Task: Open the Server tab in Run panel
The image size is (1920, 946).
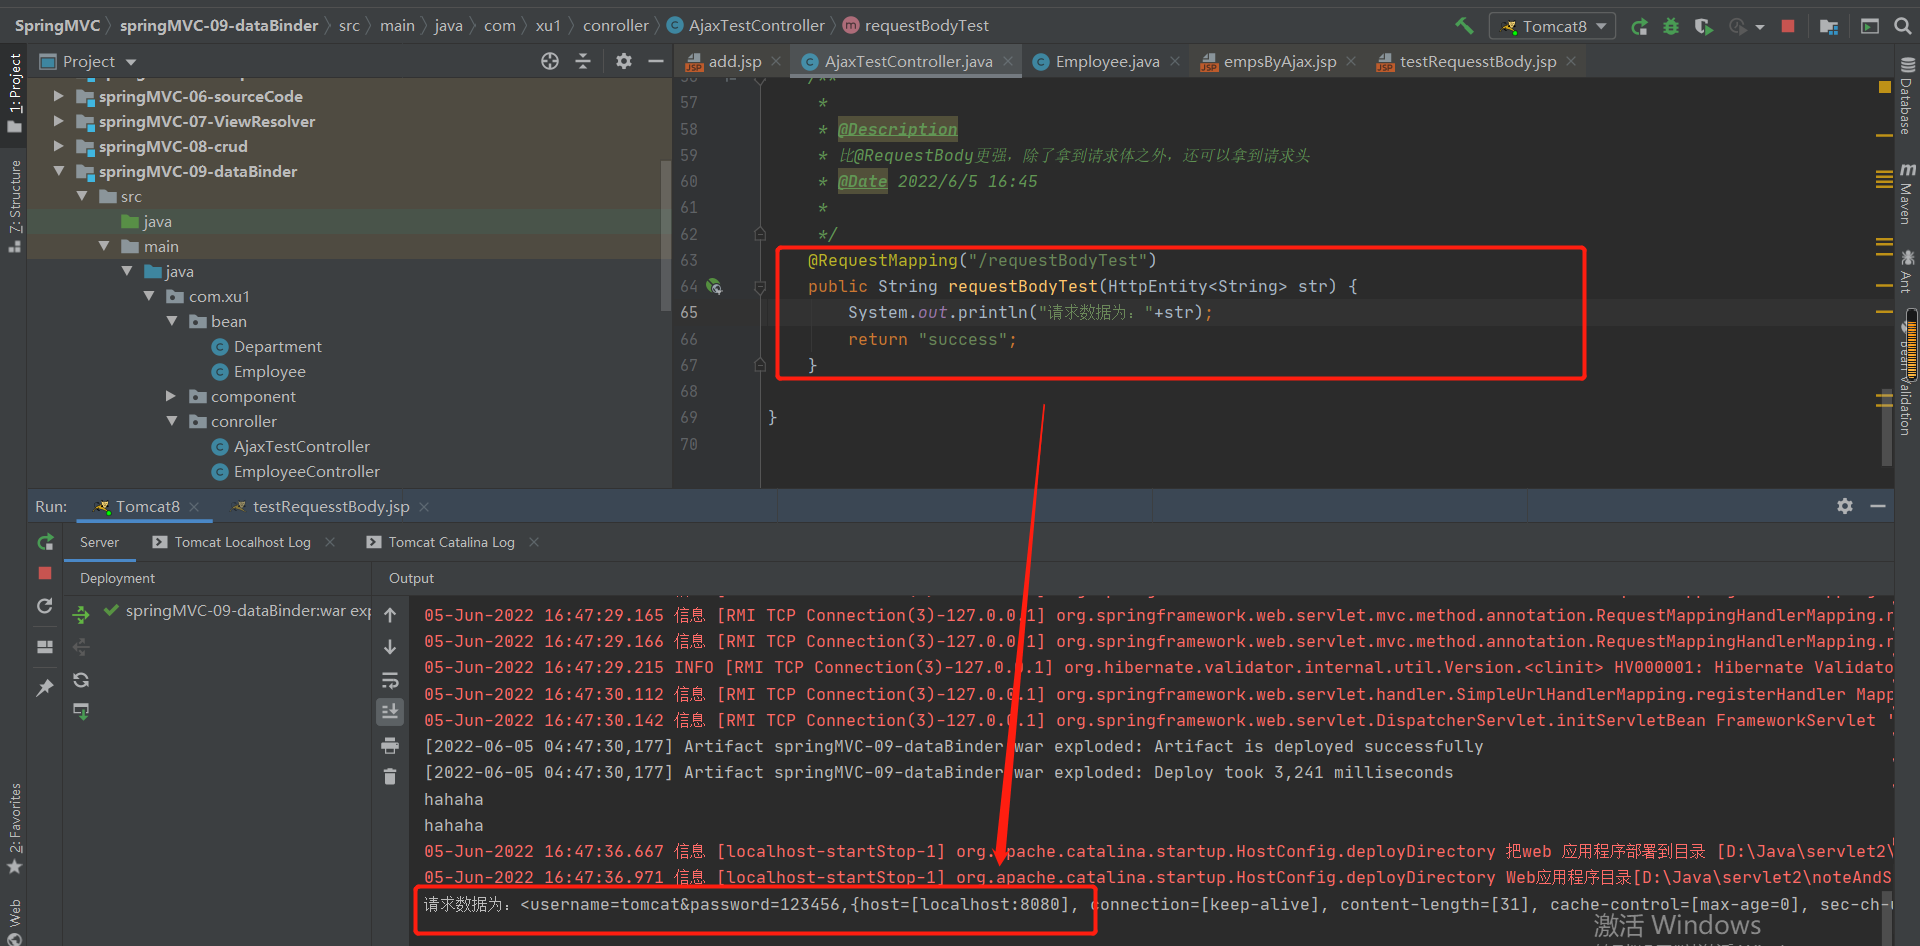Action: [x=99, y=542]
